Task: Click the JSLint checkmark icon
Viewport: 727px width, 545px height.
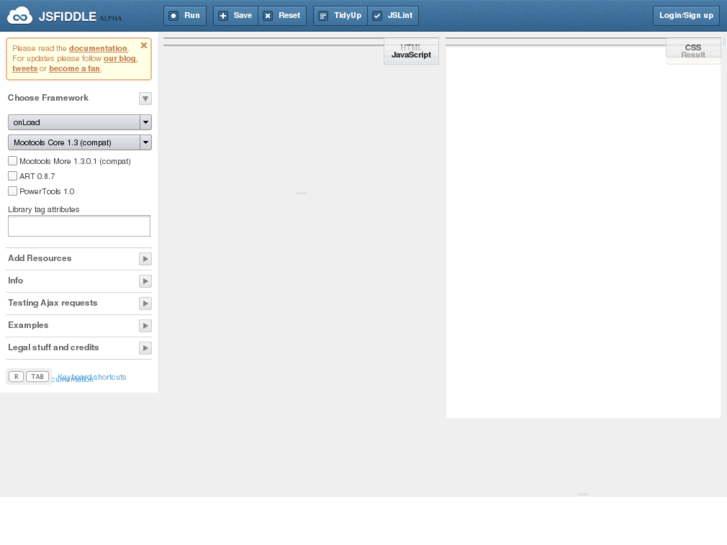Action: tap(377, 16)
